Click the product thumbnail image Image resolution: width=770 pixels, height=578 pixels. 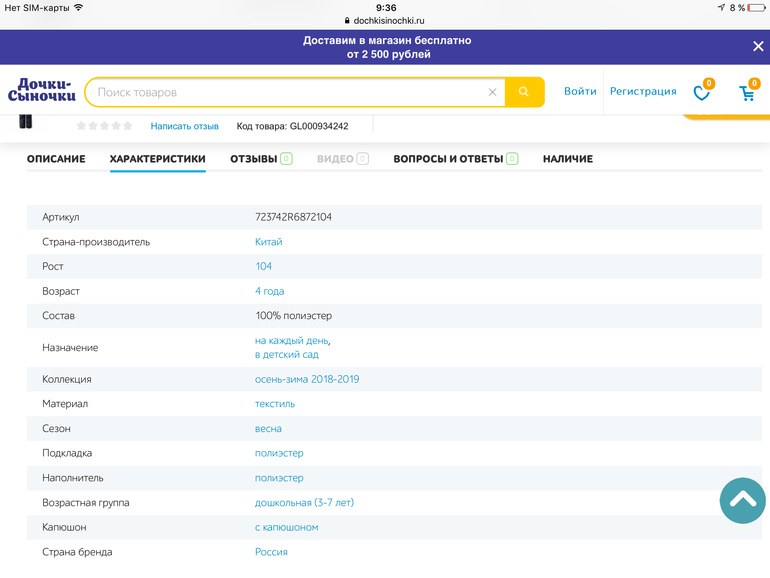tap(26, 122)
